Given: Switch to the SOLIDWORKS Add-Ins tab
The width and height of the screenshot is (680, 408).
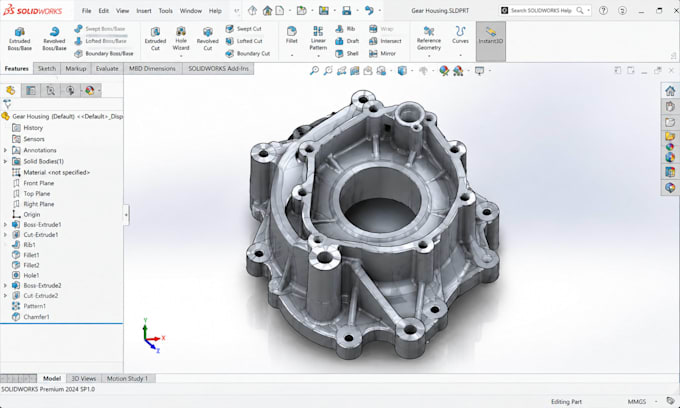Looking at the screenshot, I should coord(218,69).
